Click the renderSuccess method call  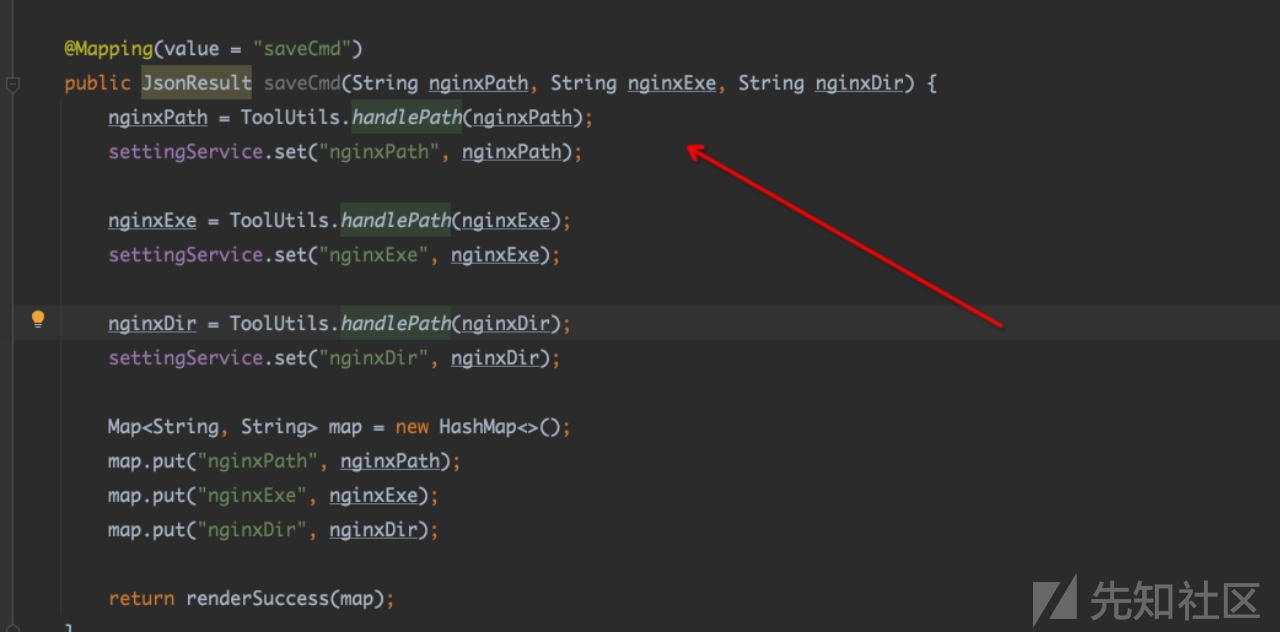[258, 598]
